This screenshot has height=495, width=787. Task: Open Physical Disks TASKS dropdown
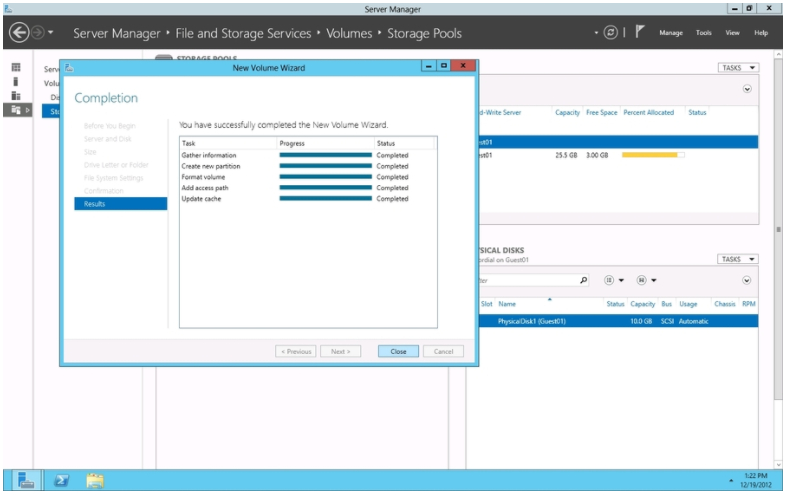pyautogui.click(x=737, y=259)
